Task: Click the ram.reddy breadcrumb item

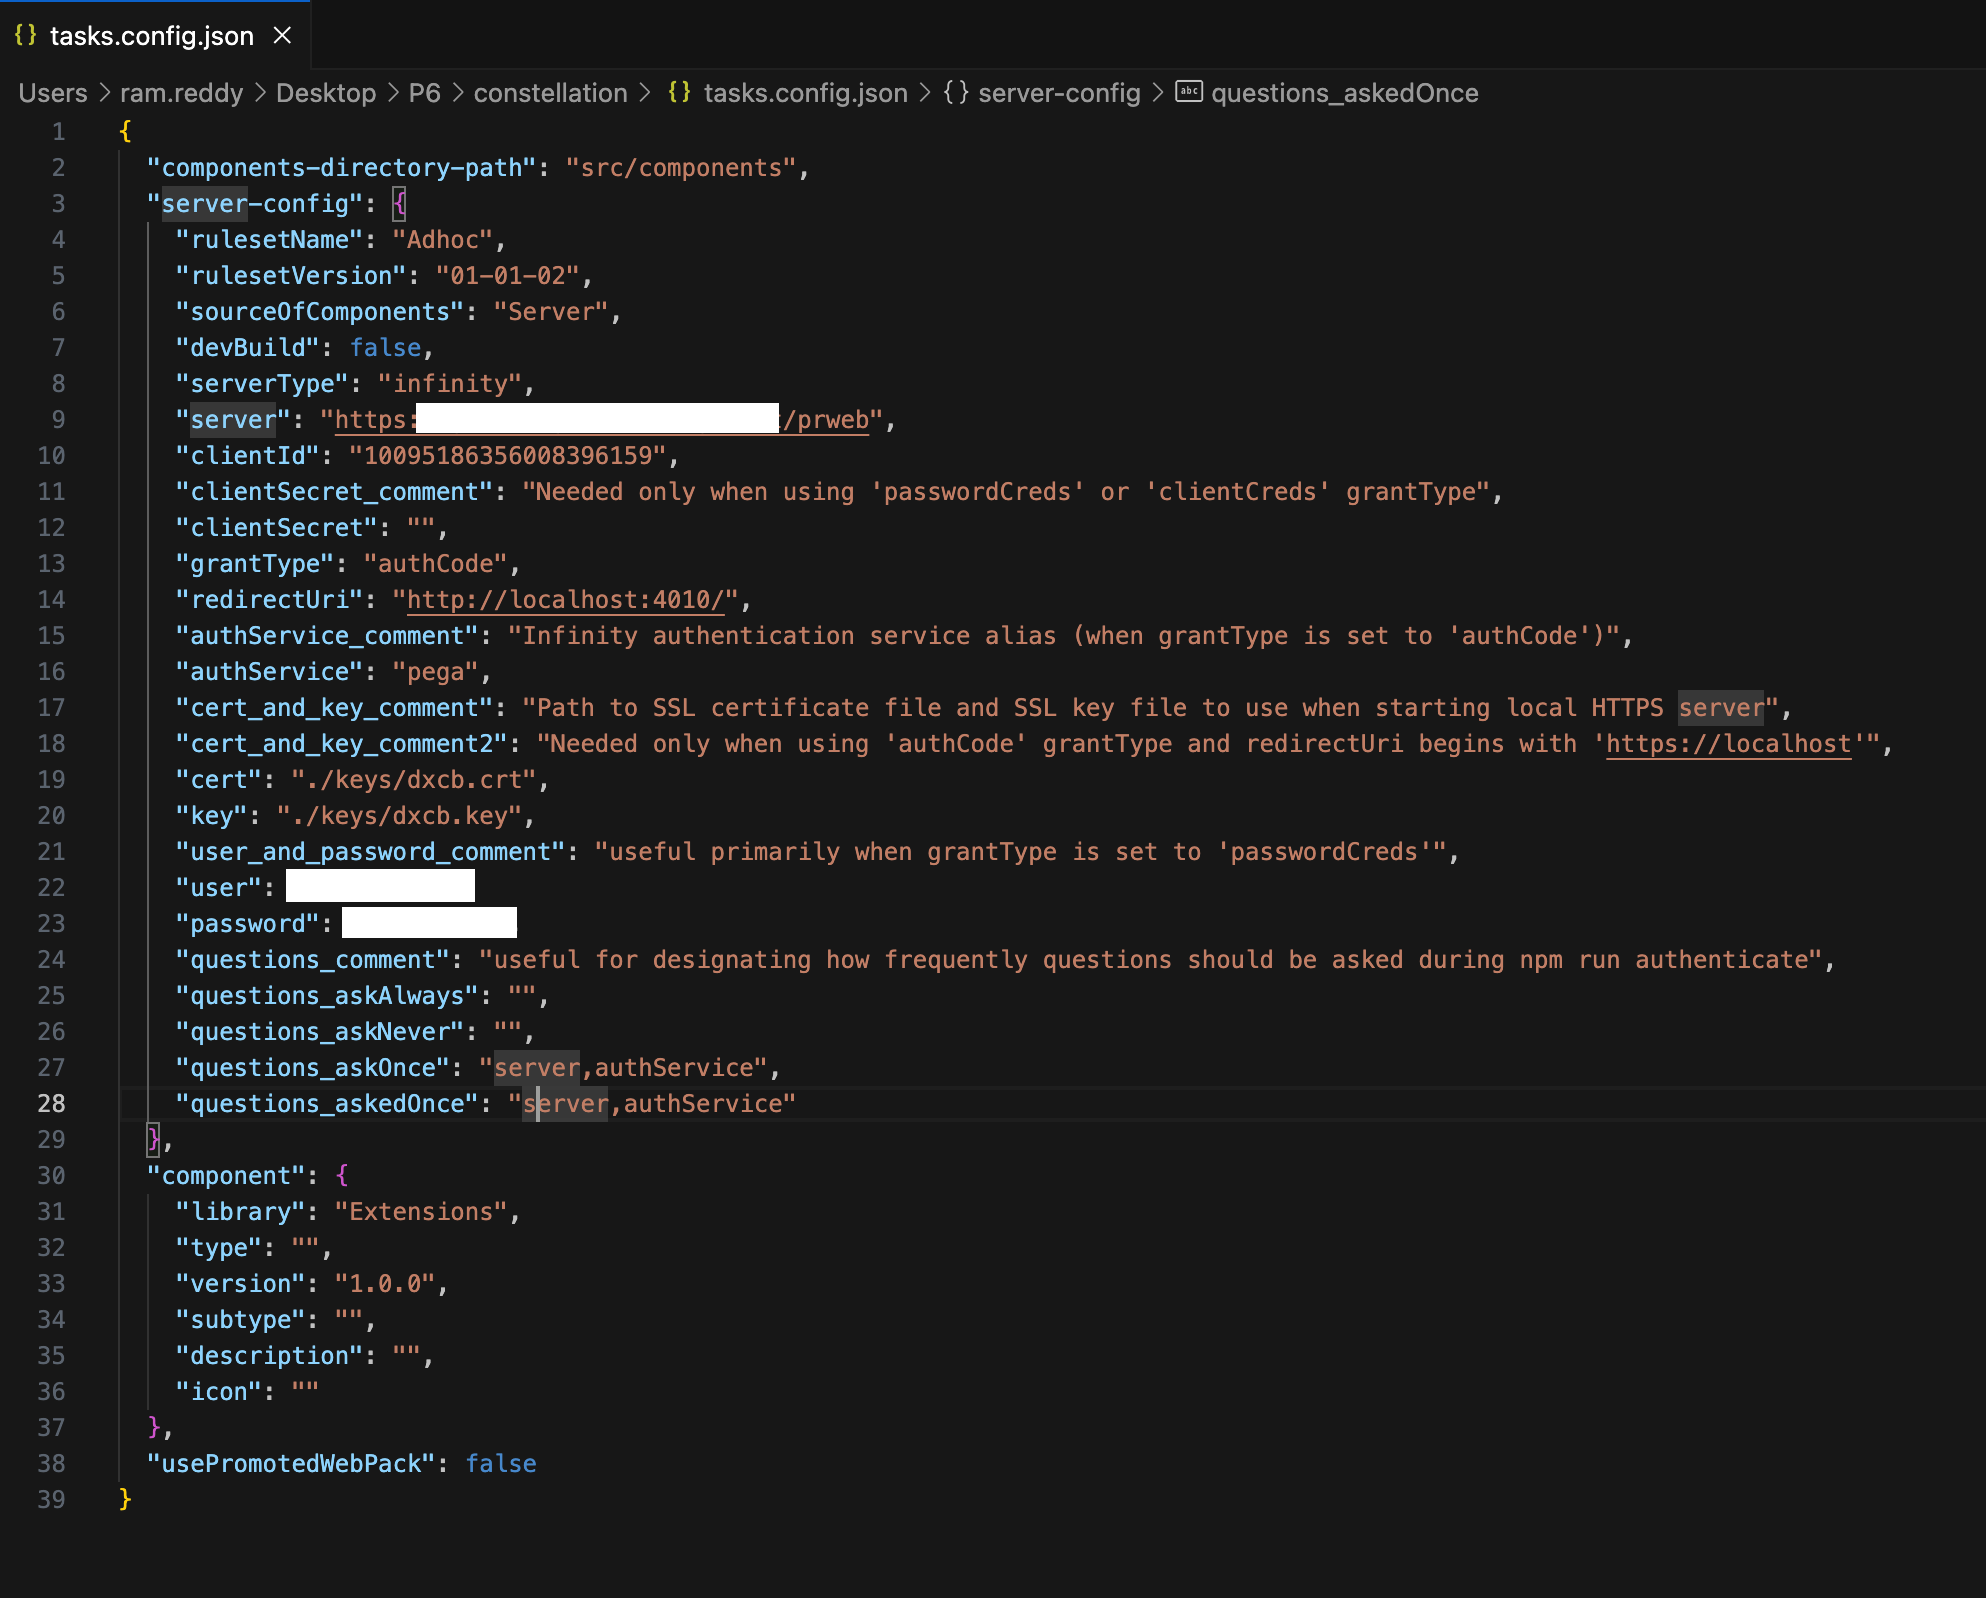Action: click(x=181, y=92)
